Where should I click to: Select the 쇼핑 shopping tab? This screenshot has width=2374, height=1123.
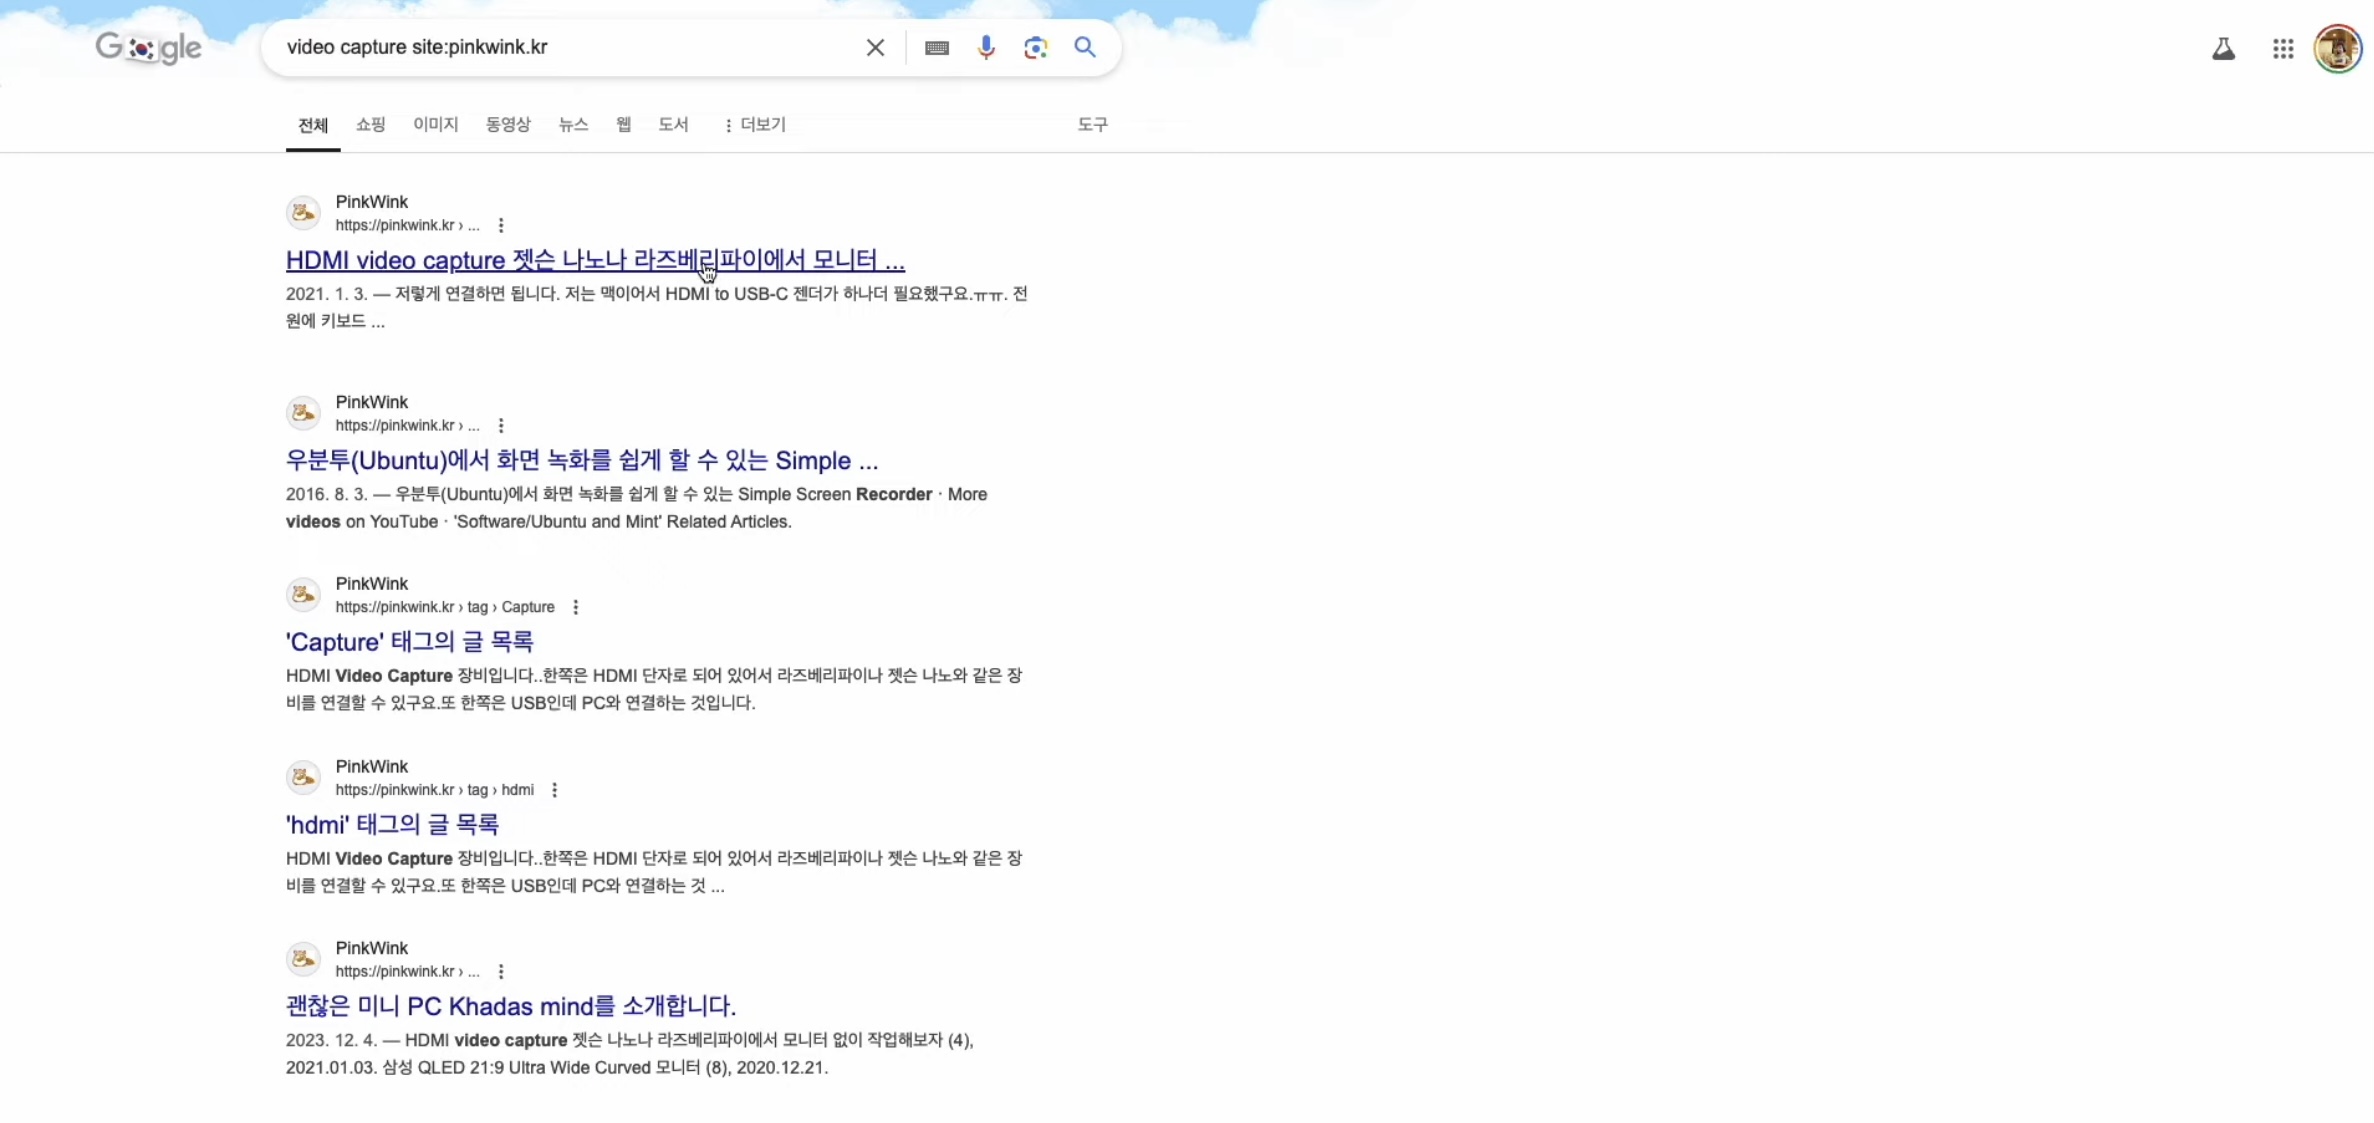click(x=370, y=125)
